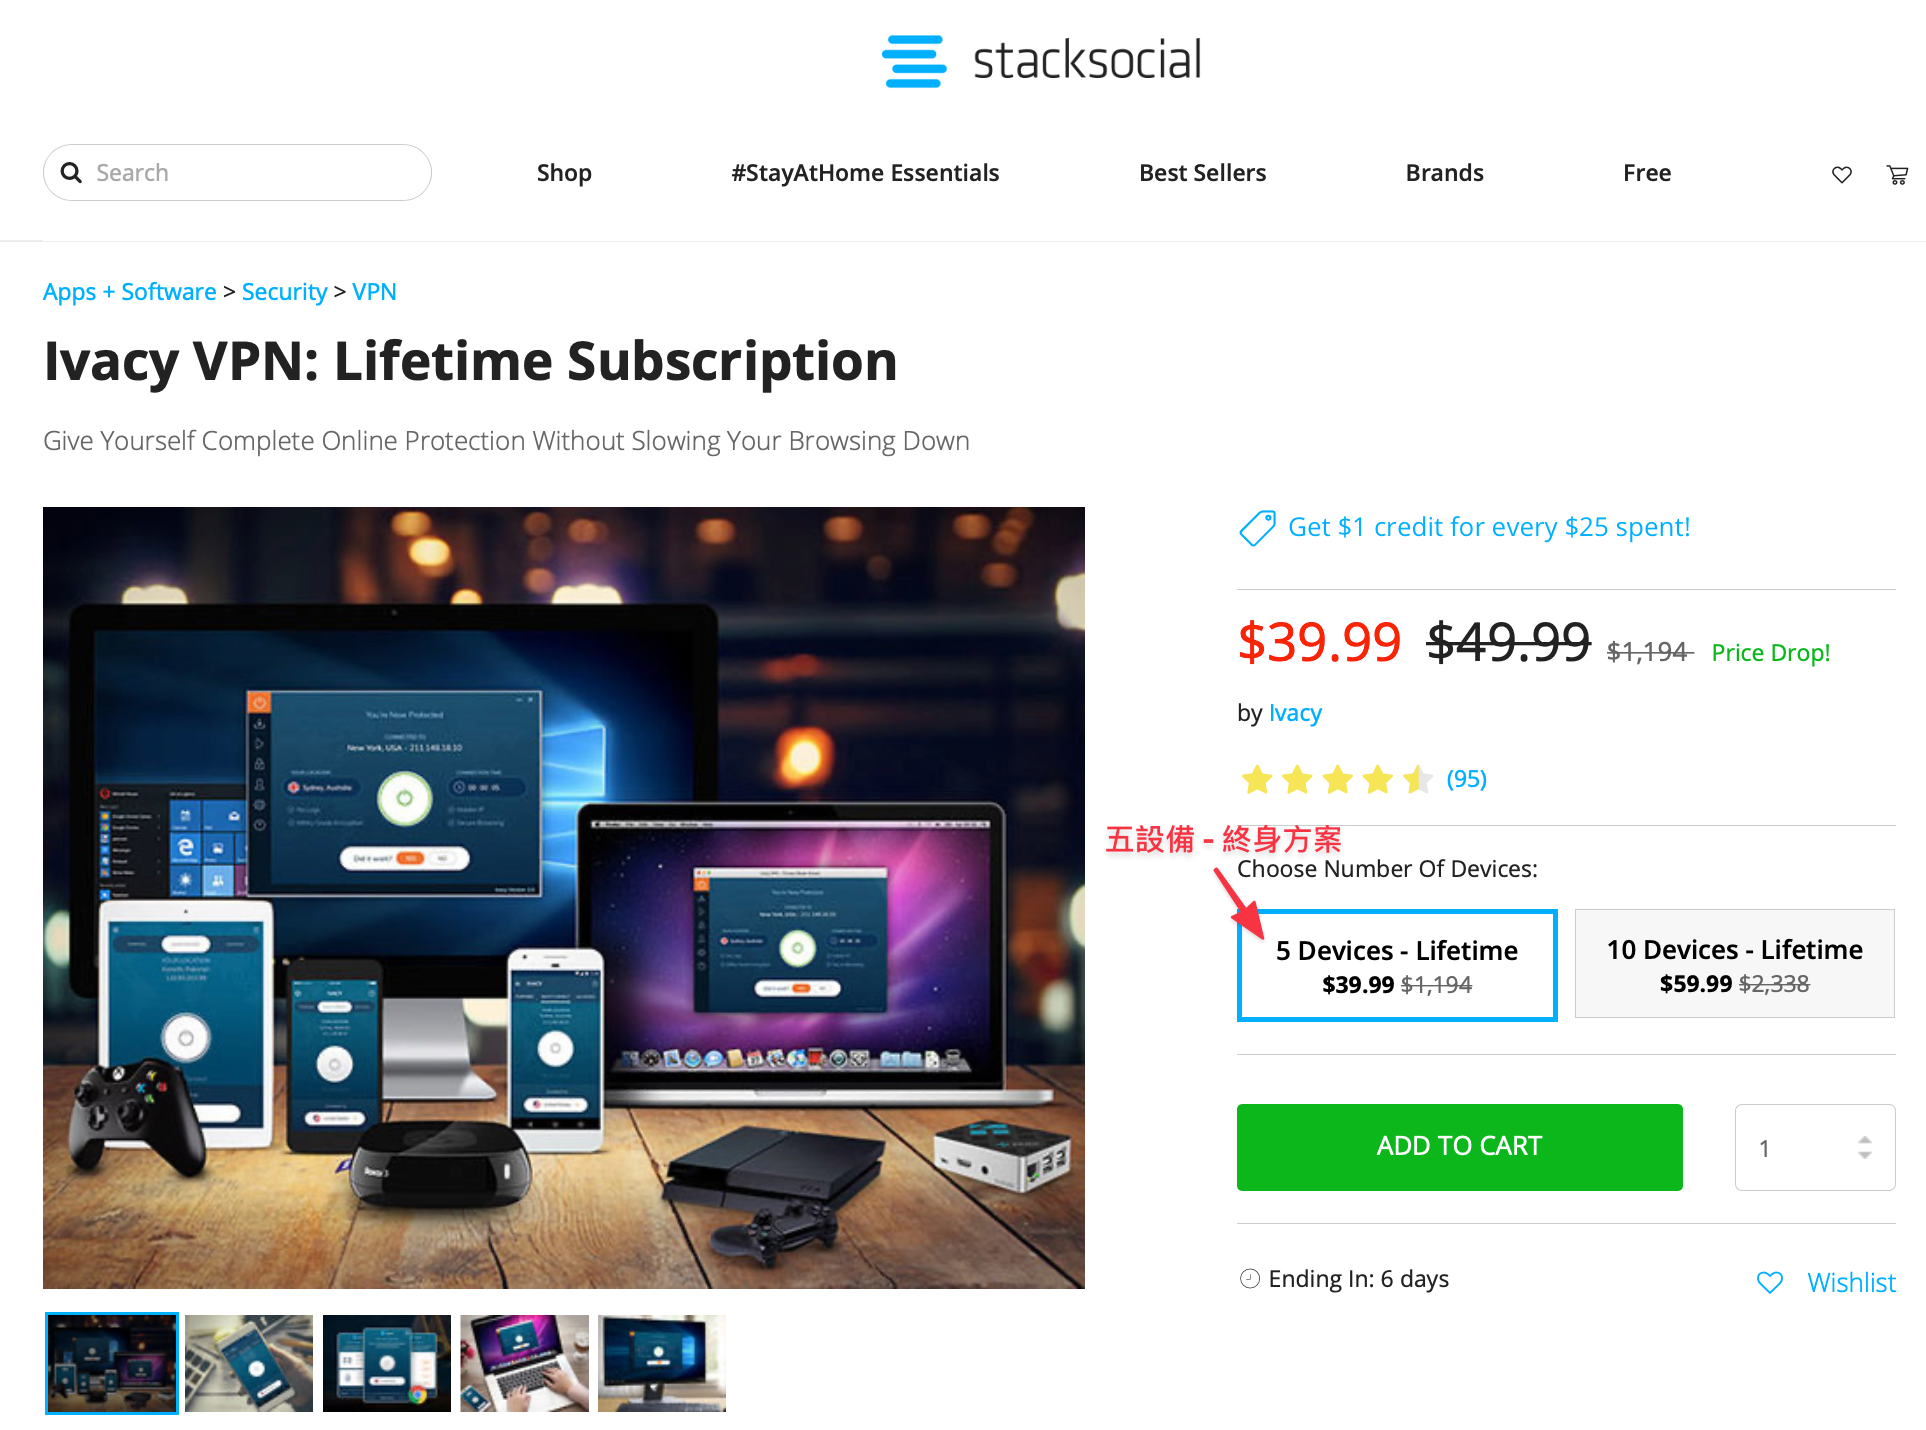Increase quantity with the stepper arrow

tap(1864, 1139)
